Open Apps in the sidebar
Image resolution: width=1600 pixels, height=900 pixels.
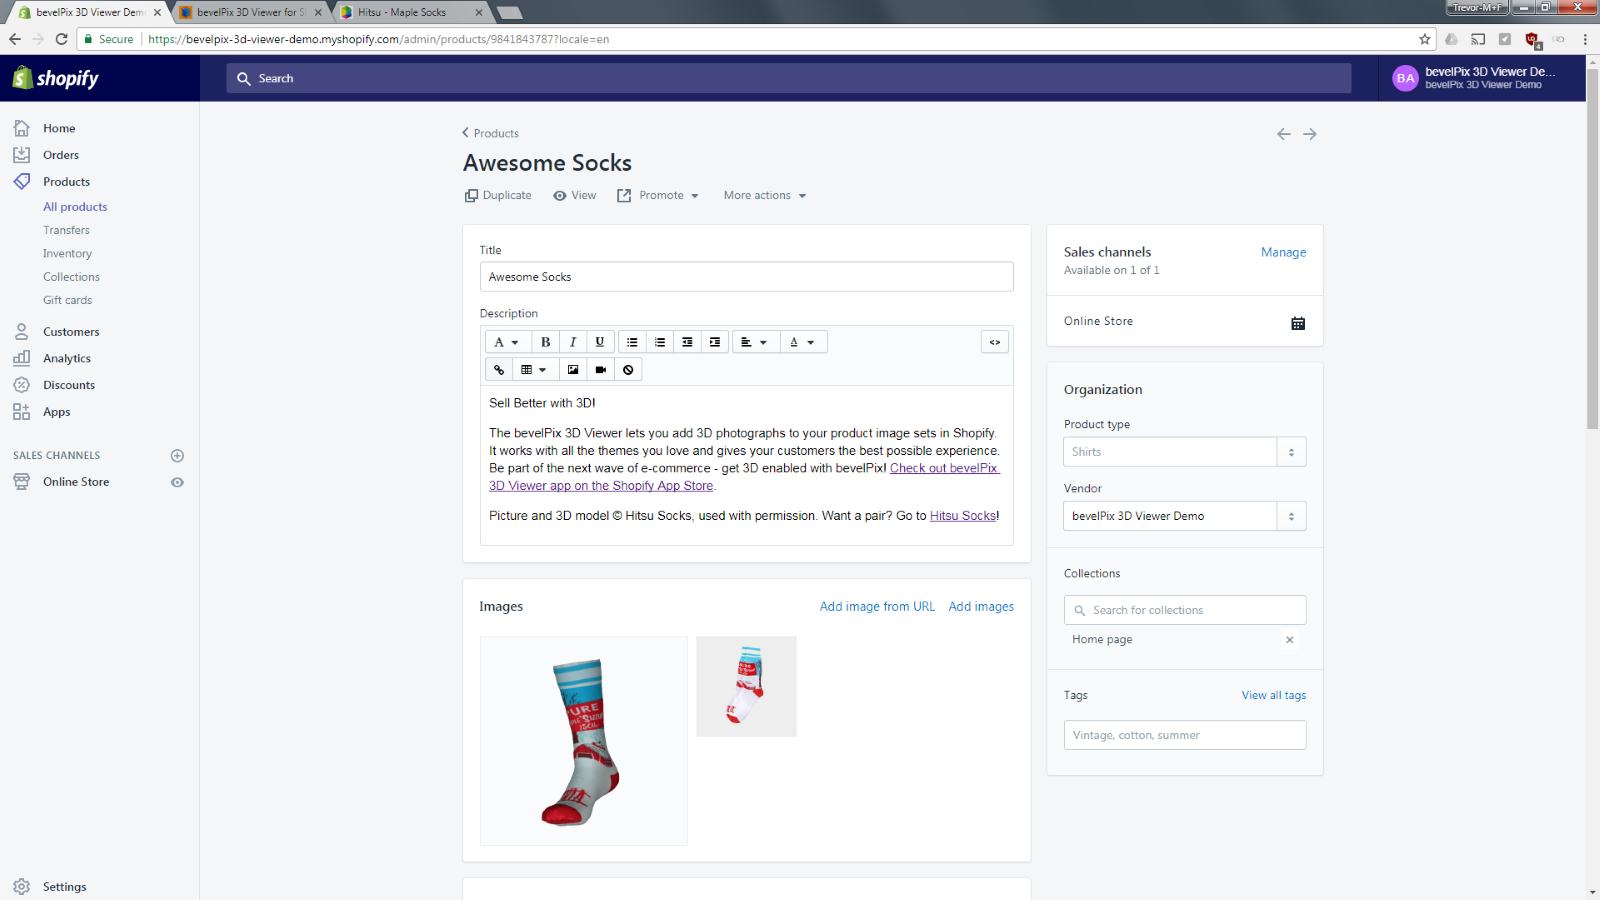click(x=57, y=412)
